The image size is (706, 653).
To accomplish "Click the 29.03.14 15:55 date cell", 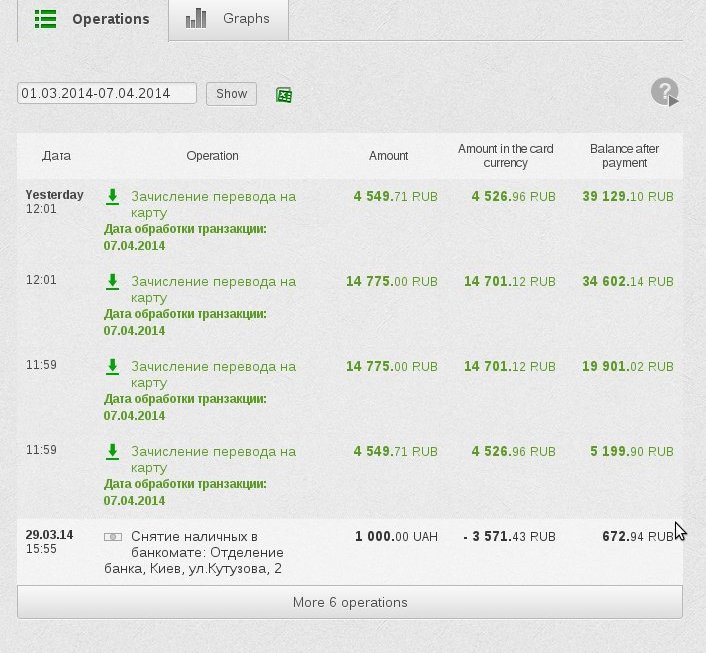I will coord(49,542).
